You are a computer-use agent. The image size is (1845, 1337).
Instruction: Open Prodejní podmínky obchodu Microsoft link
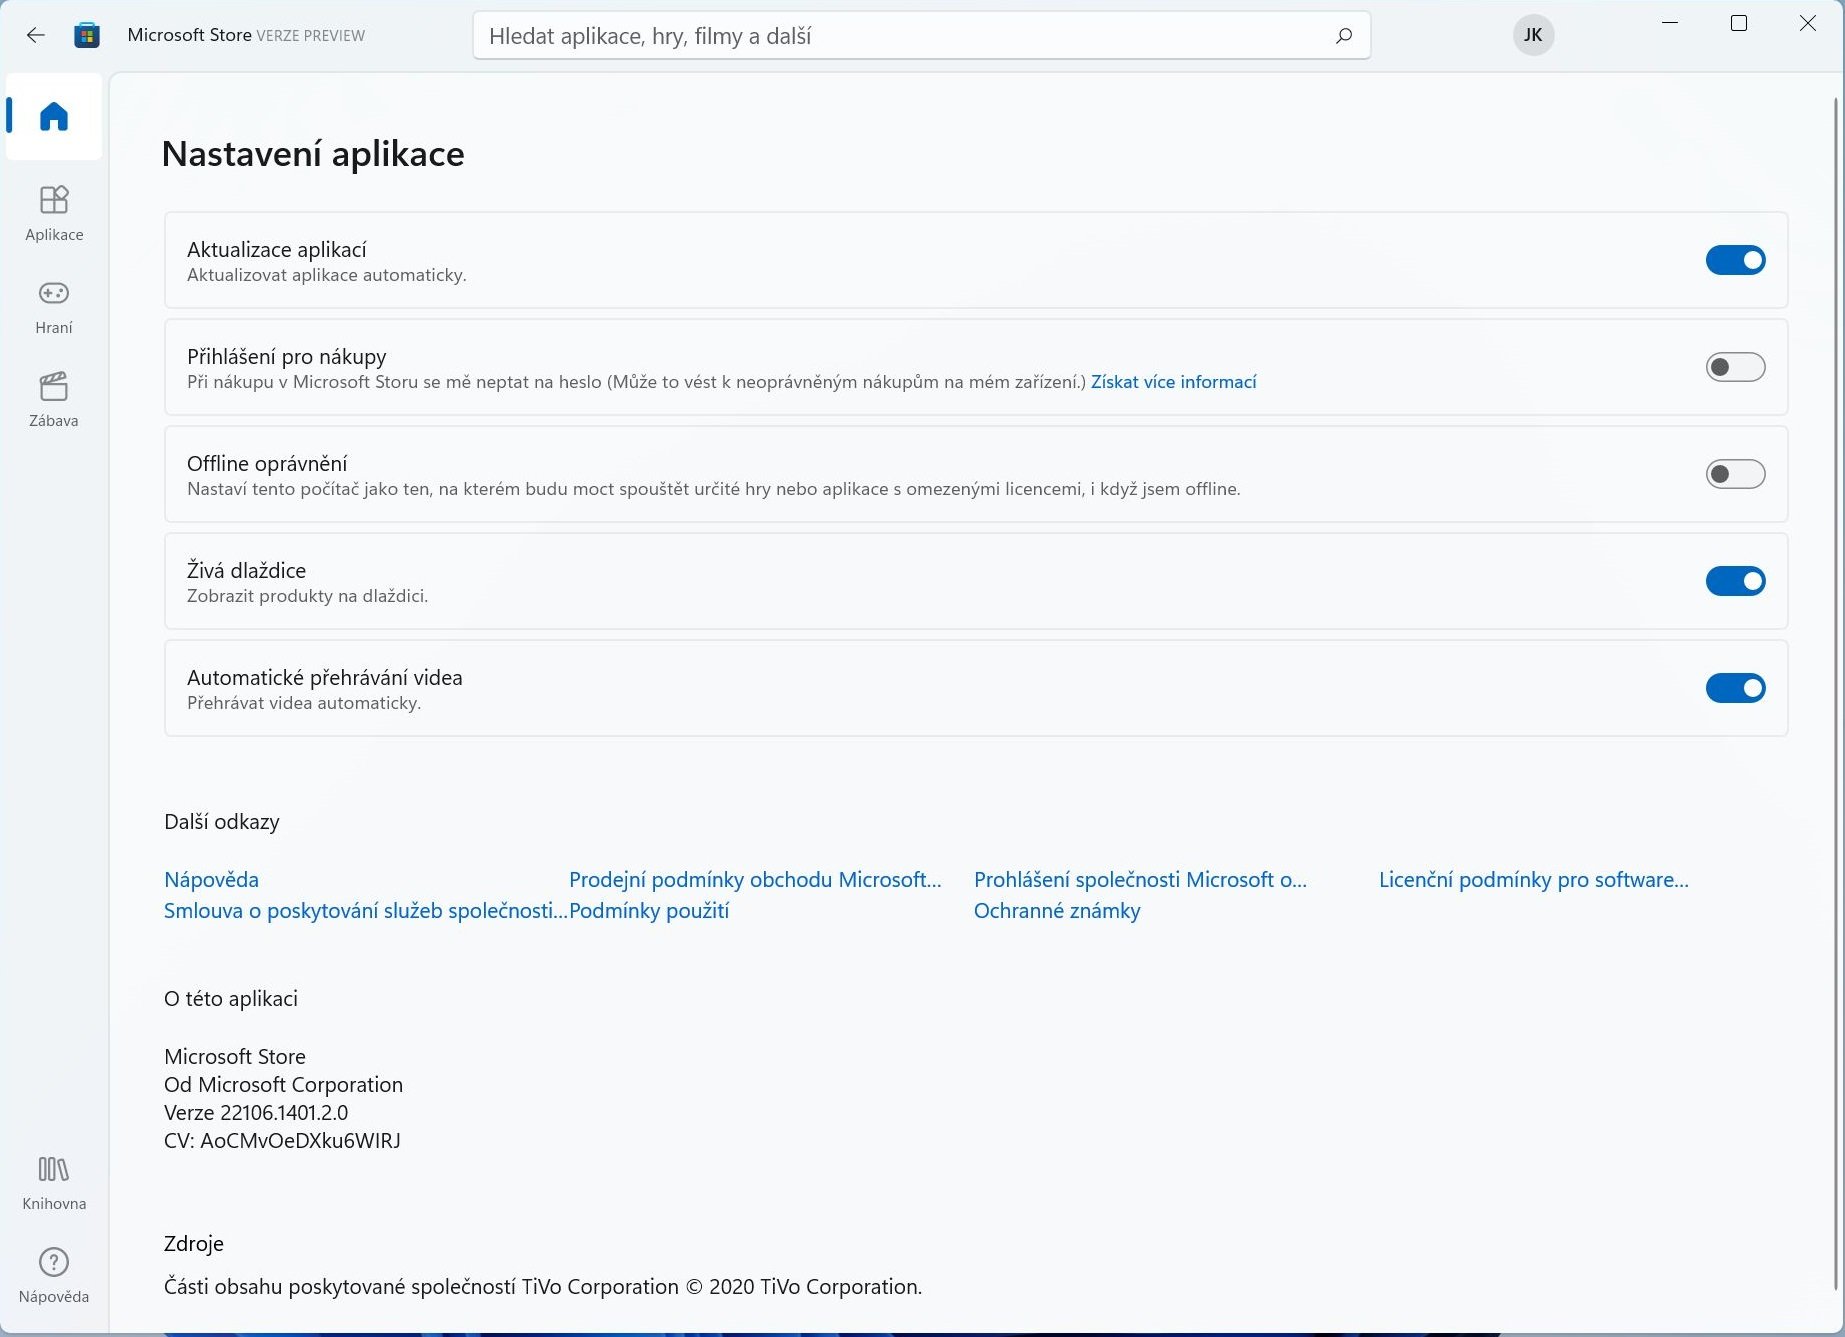(755, 880)
